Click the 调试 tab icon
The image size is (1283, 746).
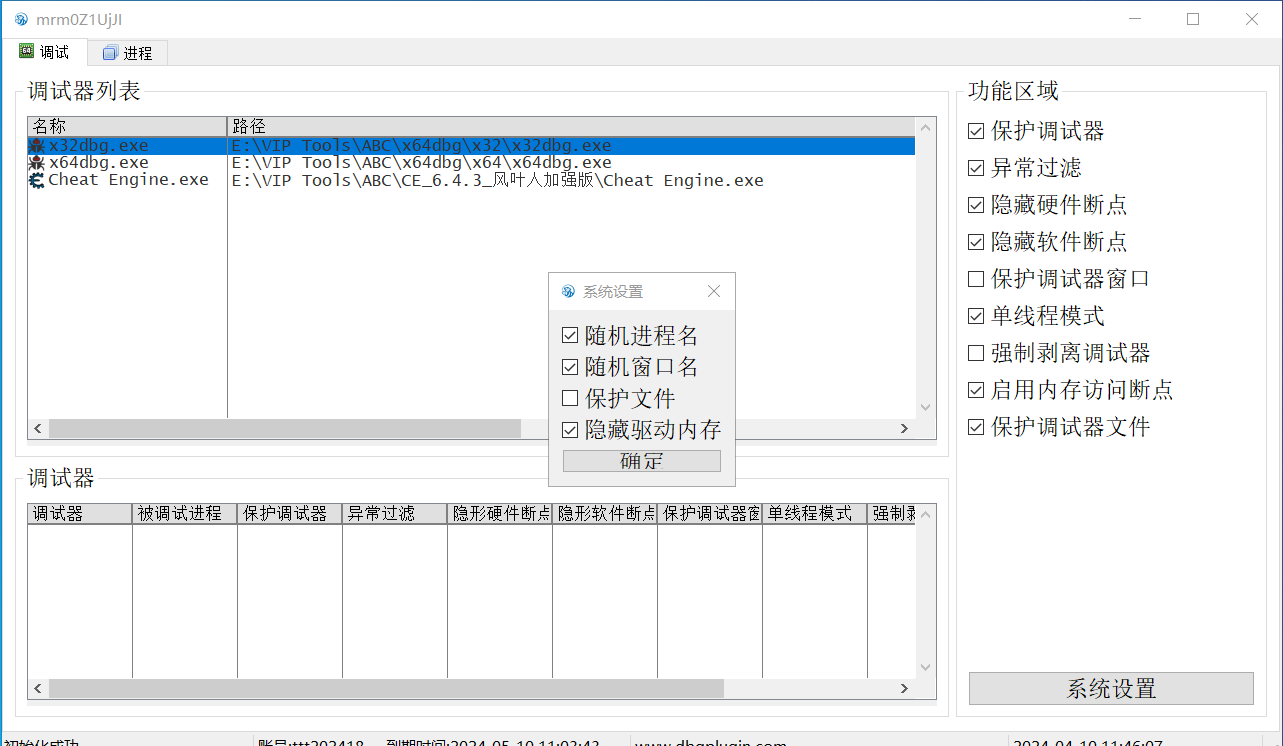(x=27, y=52)
